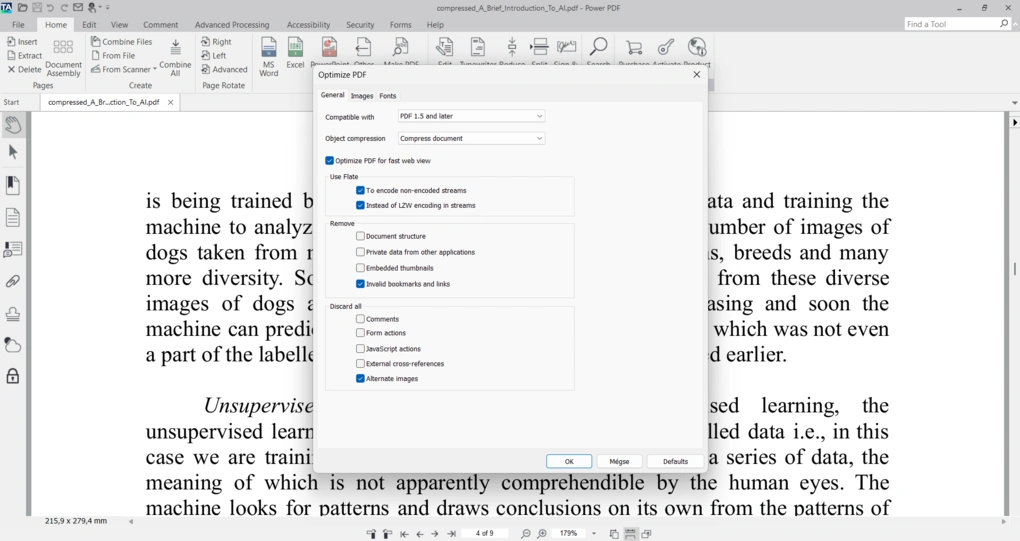Click the Mégse cancel button
Screen dimensions: 1020x541
point(619,461)
